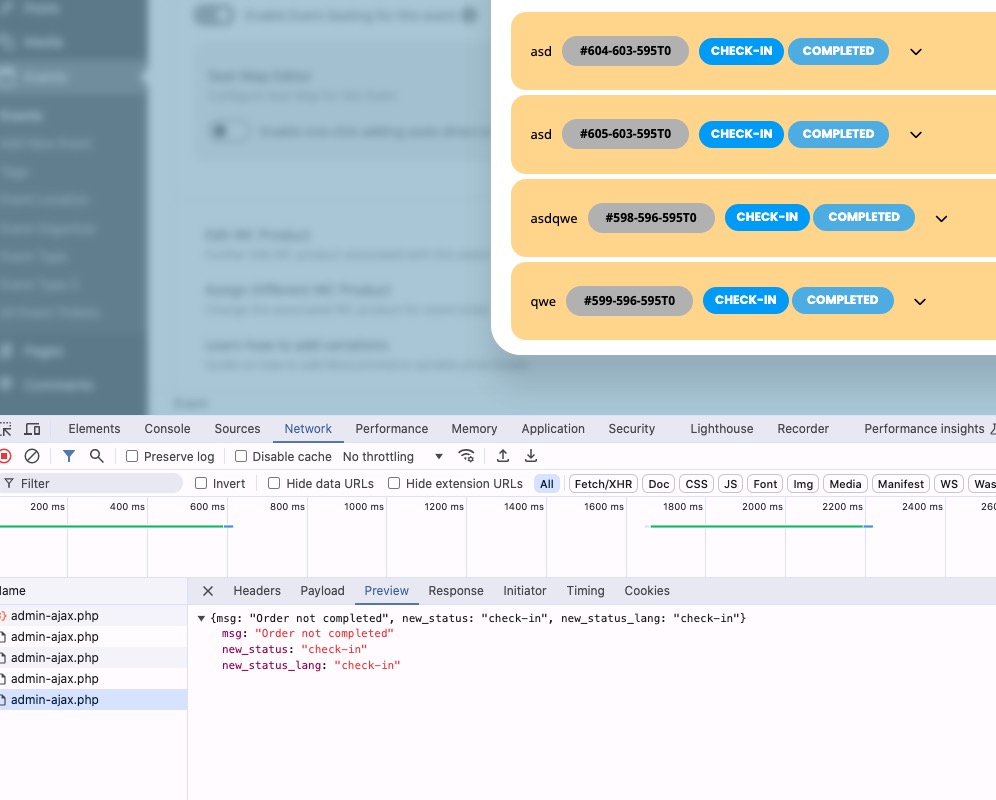Click ticket ID badge #598-596-595T0

[651, 218]
